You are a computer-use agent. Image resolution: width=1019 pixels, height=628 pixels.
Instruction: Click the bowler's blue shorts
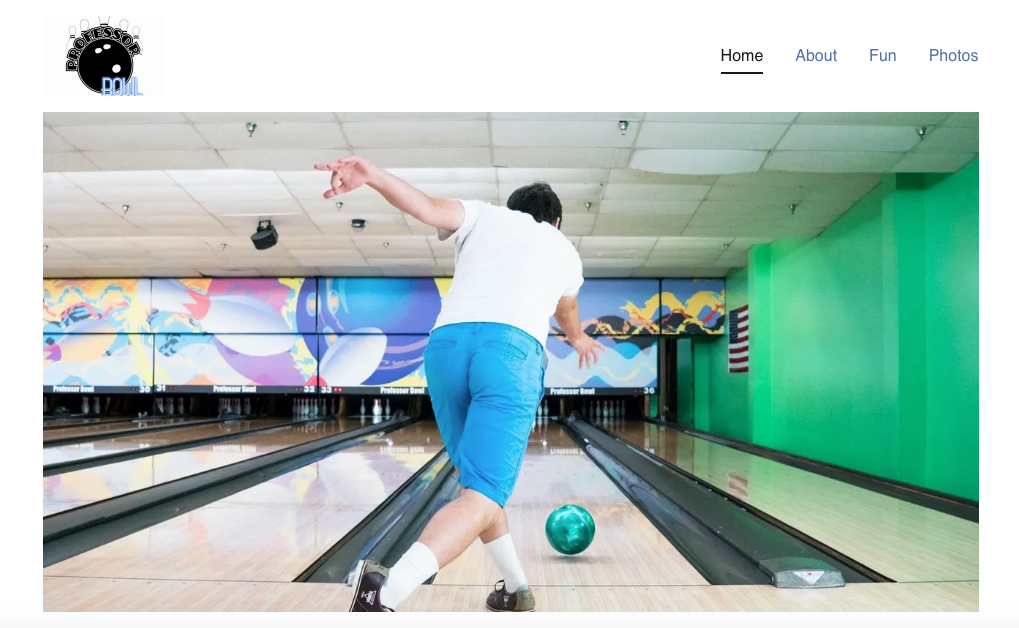click(485, 408)
